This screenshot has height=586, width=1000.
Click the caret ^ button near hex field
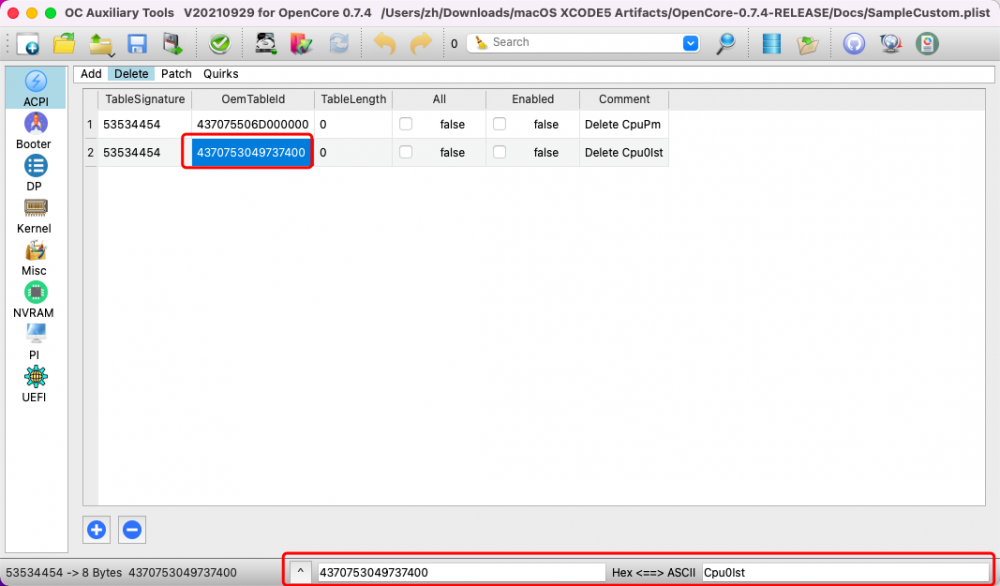tap(300, 572)
